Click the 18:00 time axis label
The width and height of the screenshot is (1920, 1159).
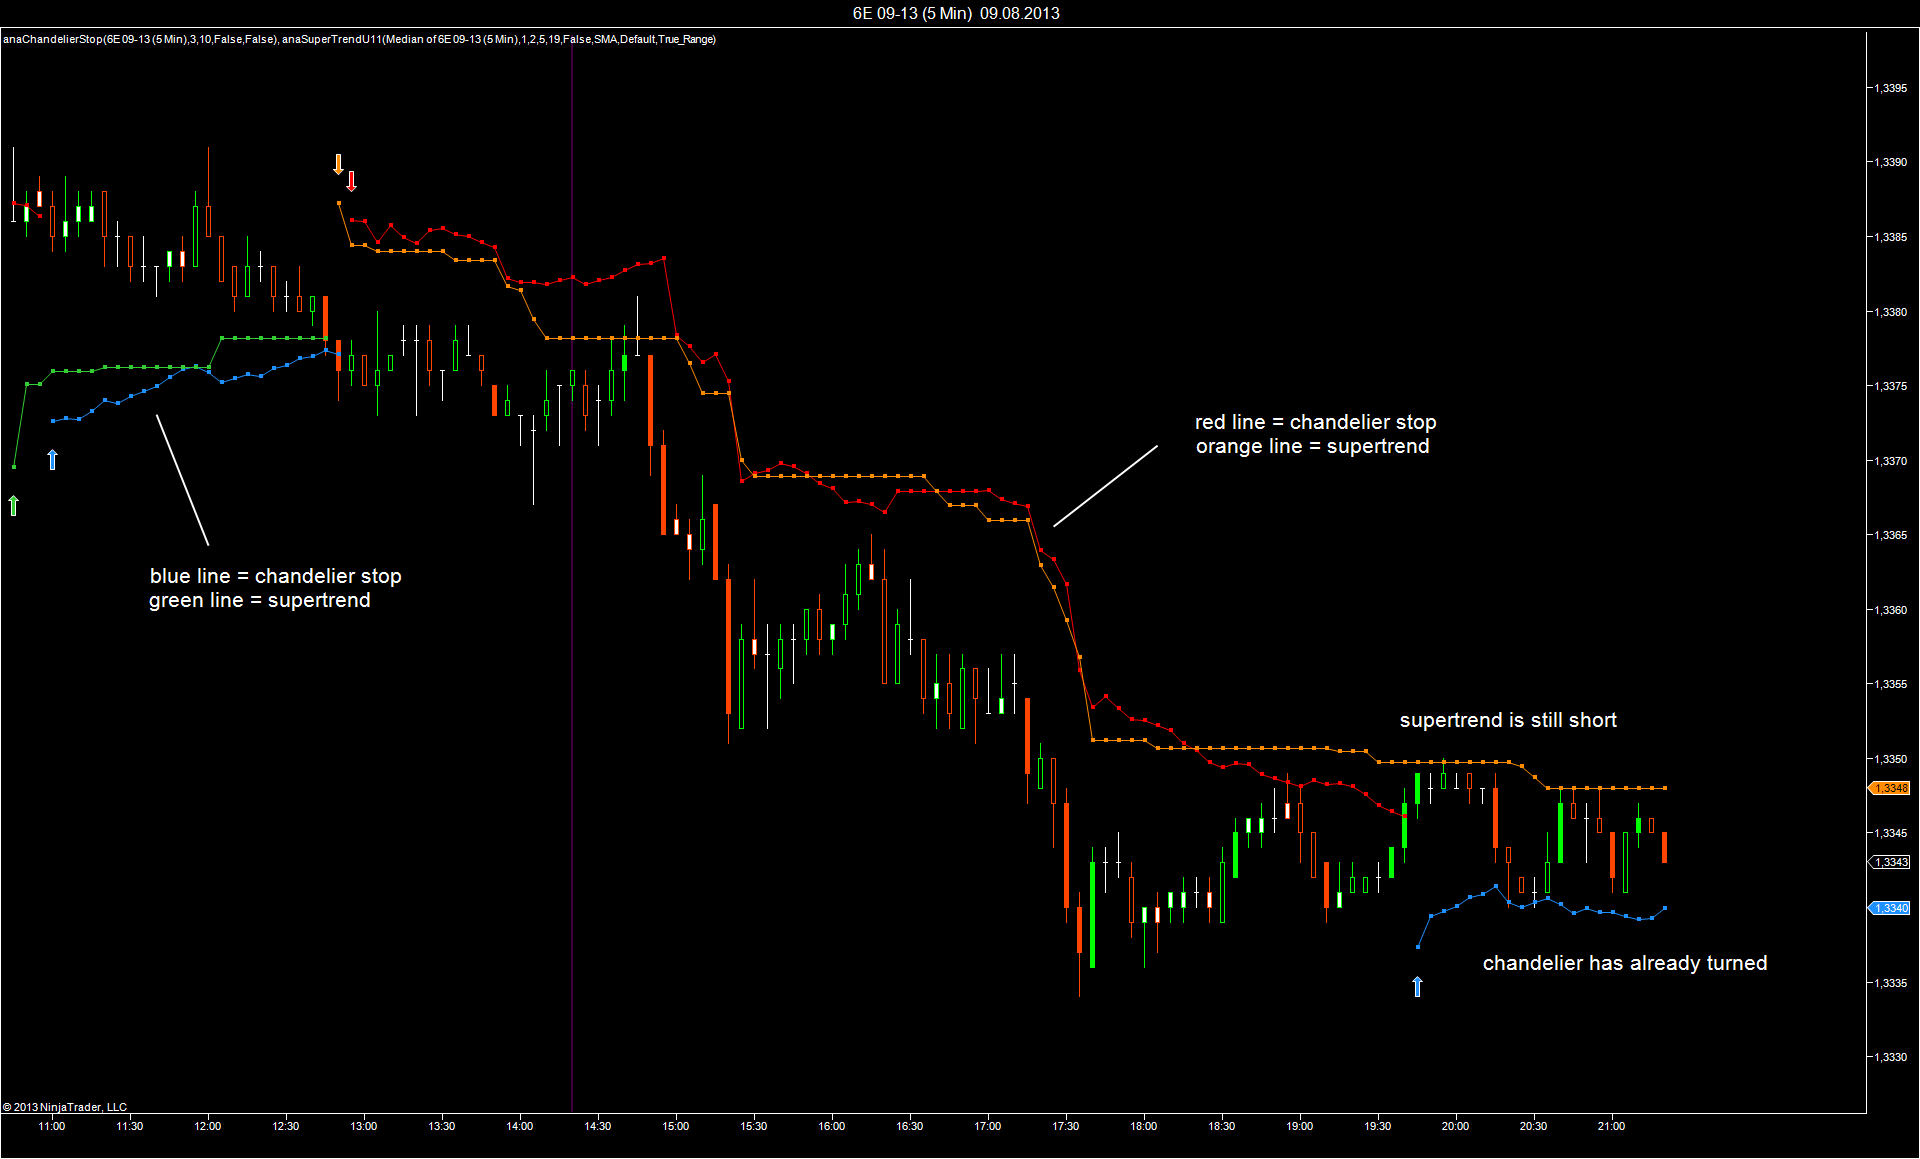(x=1143, y=1126)
